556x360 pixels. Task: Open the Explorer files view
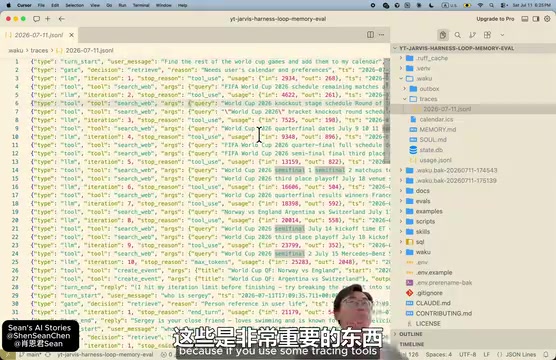point(443,35)
